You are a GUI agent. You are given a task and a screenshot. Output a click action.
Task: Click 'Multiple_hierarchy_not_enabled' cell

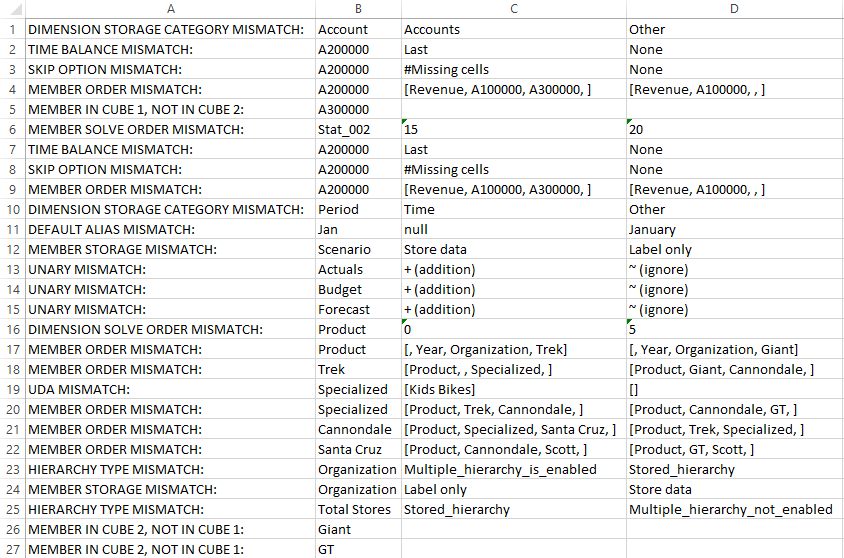(735, 510)
